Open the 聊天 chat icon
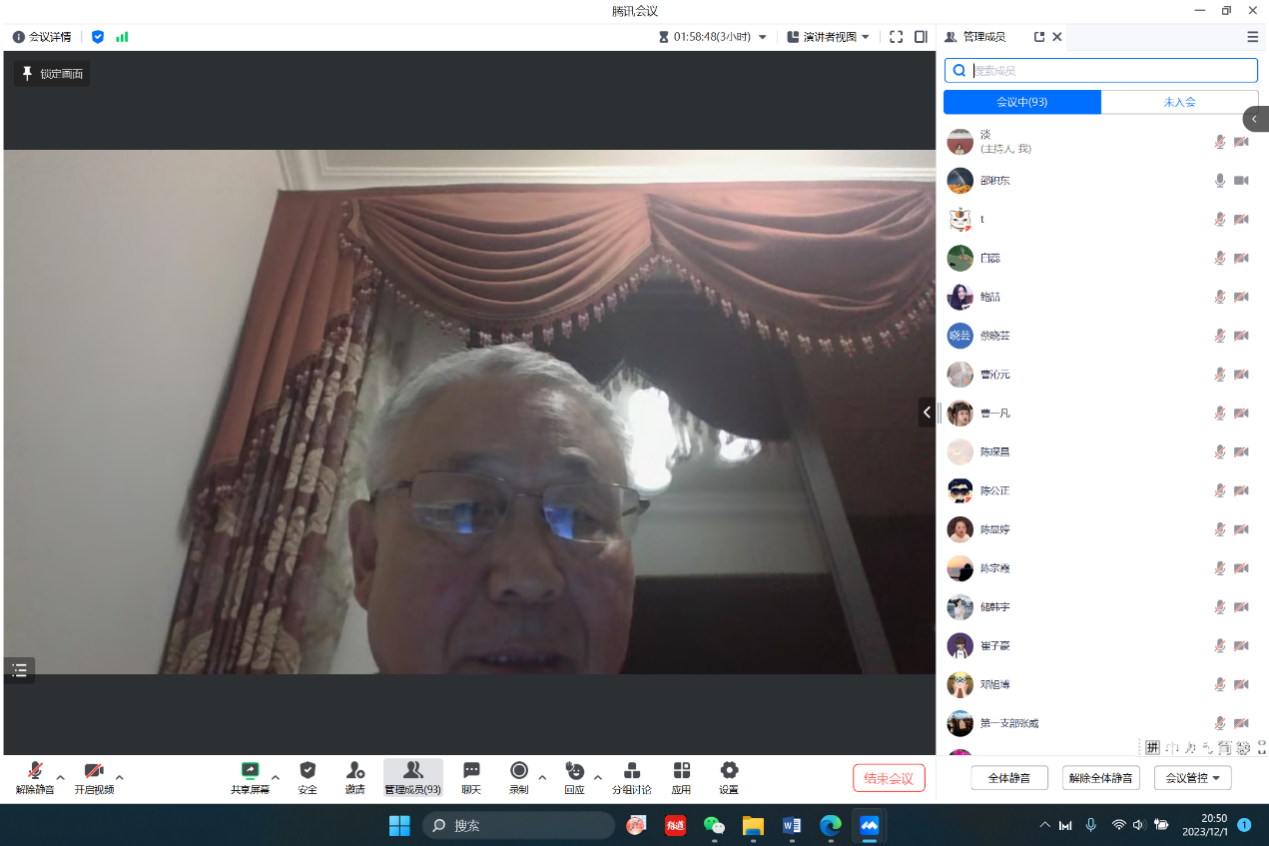Viewport: 1269px width, 846px height. click(471, 771)
